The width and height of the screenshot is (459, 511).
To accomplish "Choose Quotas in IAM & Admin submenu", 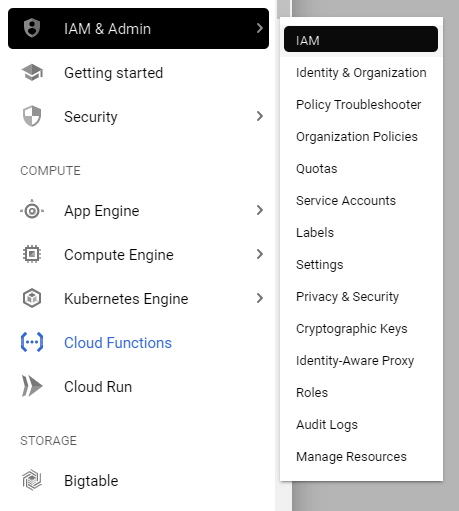I will point(317,169).
